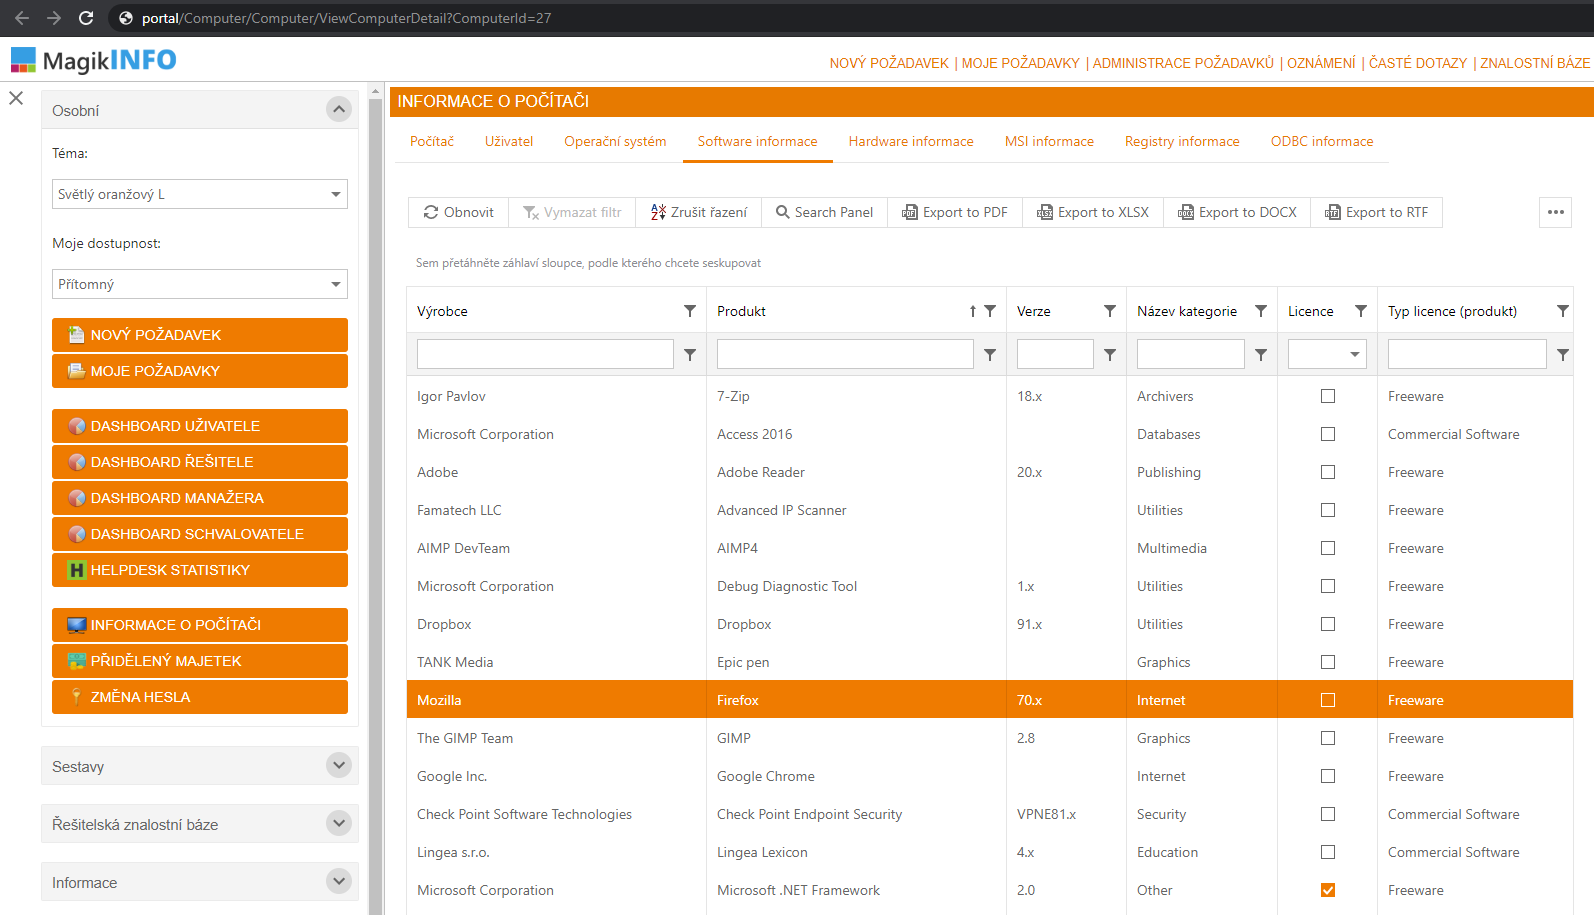Open the Verze column header filter funnel
The width and height of the screenshot is (1594, 915).
point(1110,311)
